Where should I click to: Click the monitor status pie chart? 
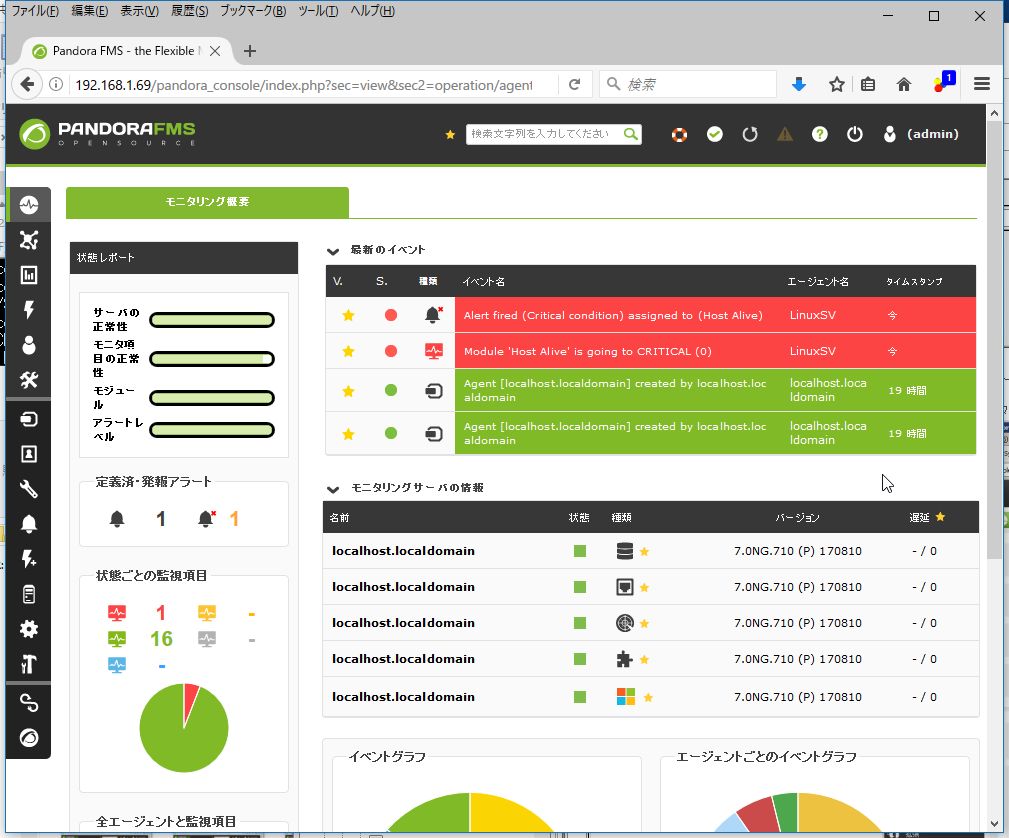coord(184,728)
